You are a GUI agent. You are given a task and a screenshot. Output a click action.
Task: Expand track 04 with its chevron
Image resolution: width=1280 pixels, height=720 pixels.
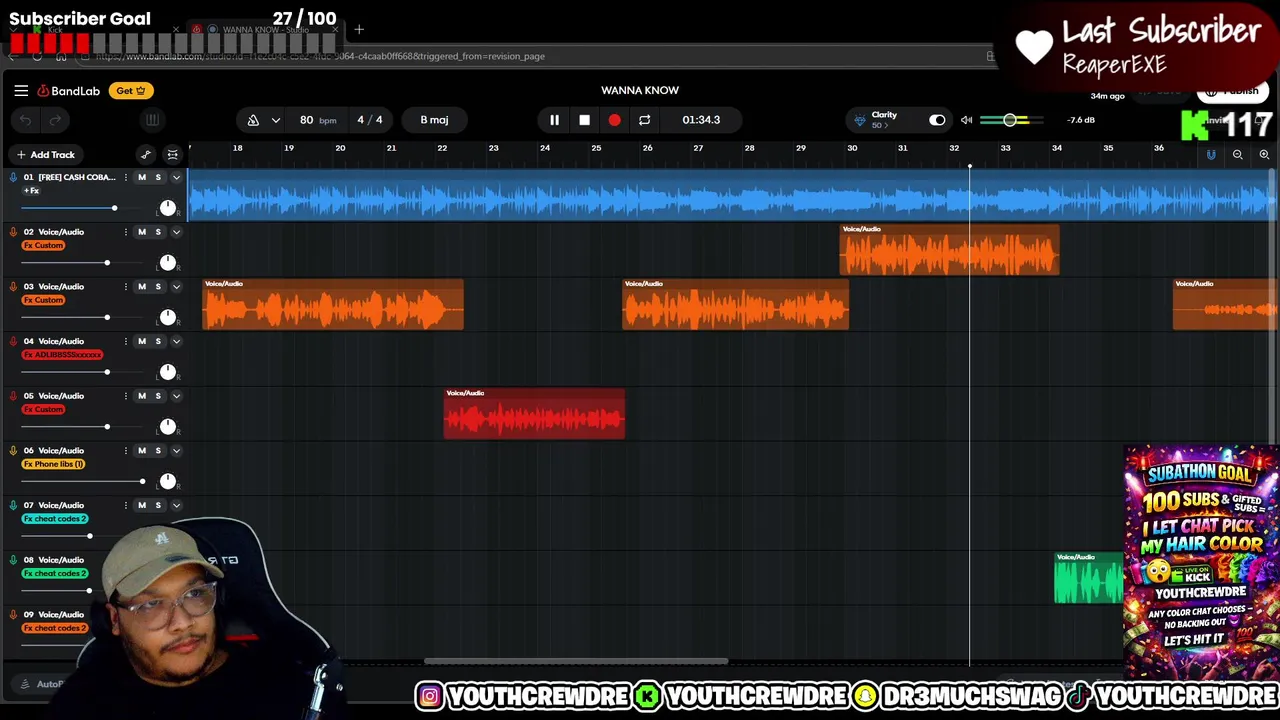tap(176, 341)
